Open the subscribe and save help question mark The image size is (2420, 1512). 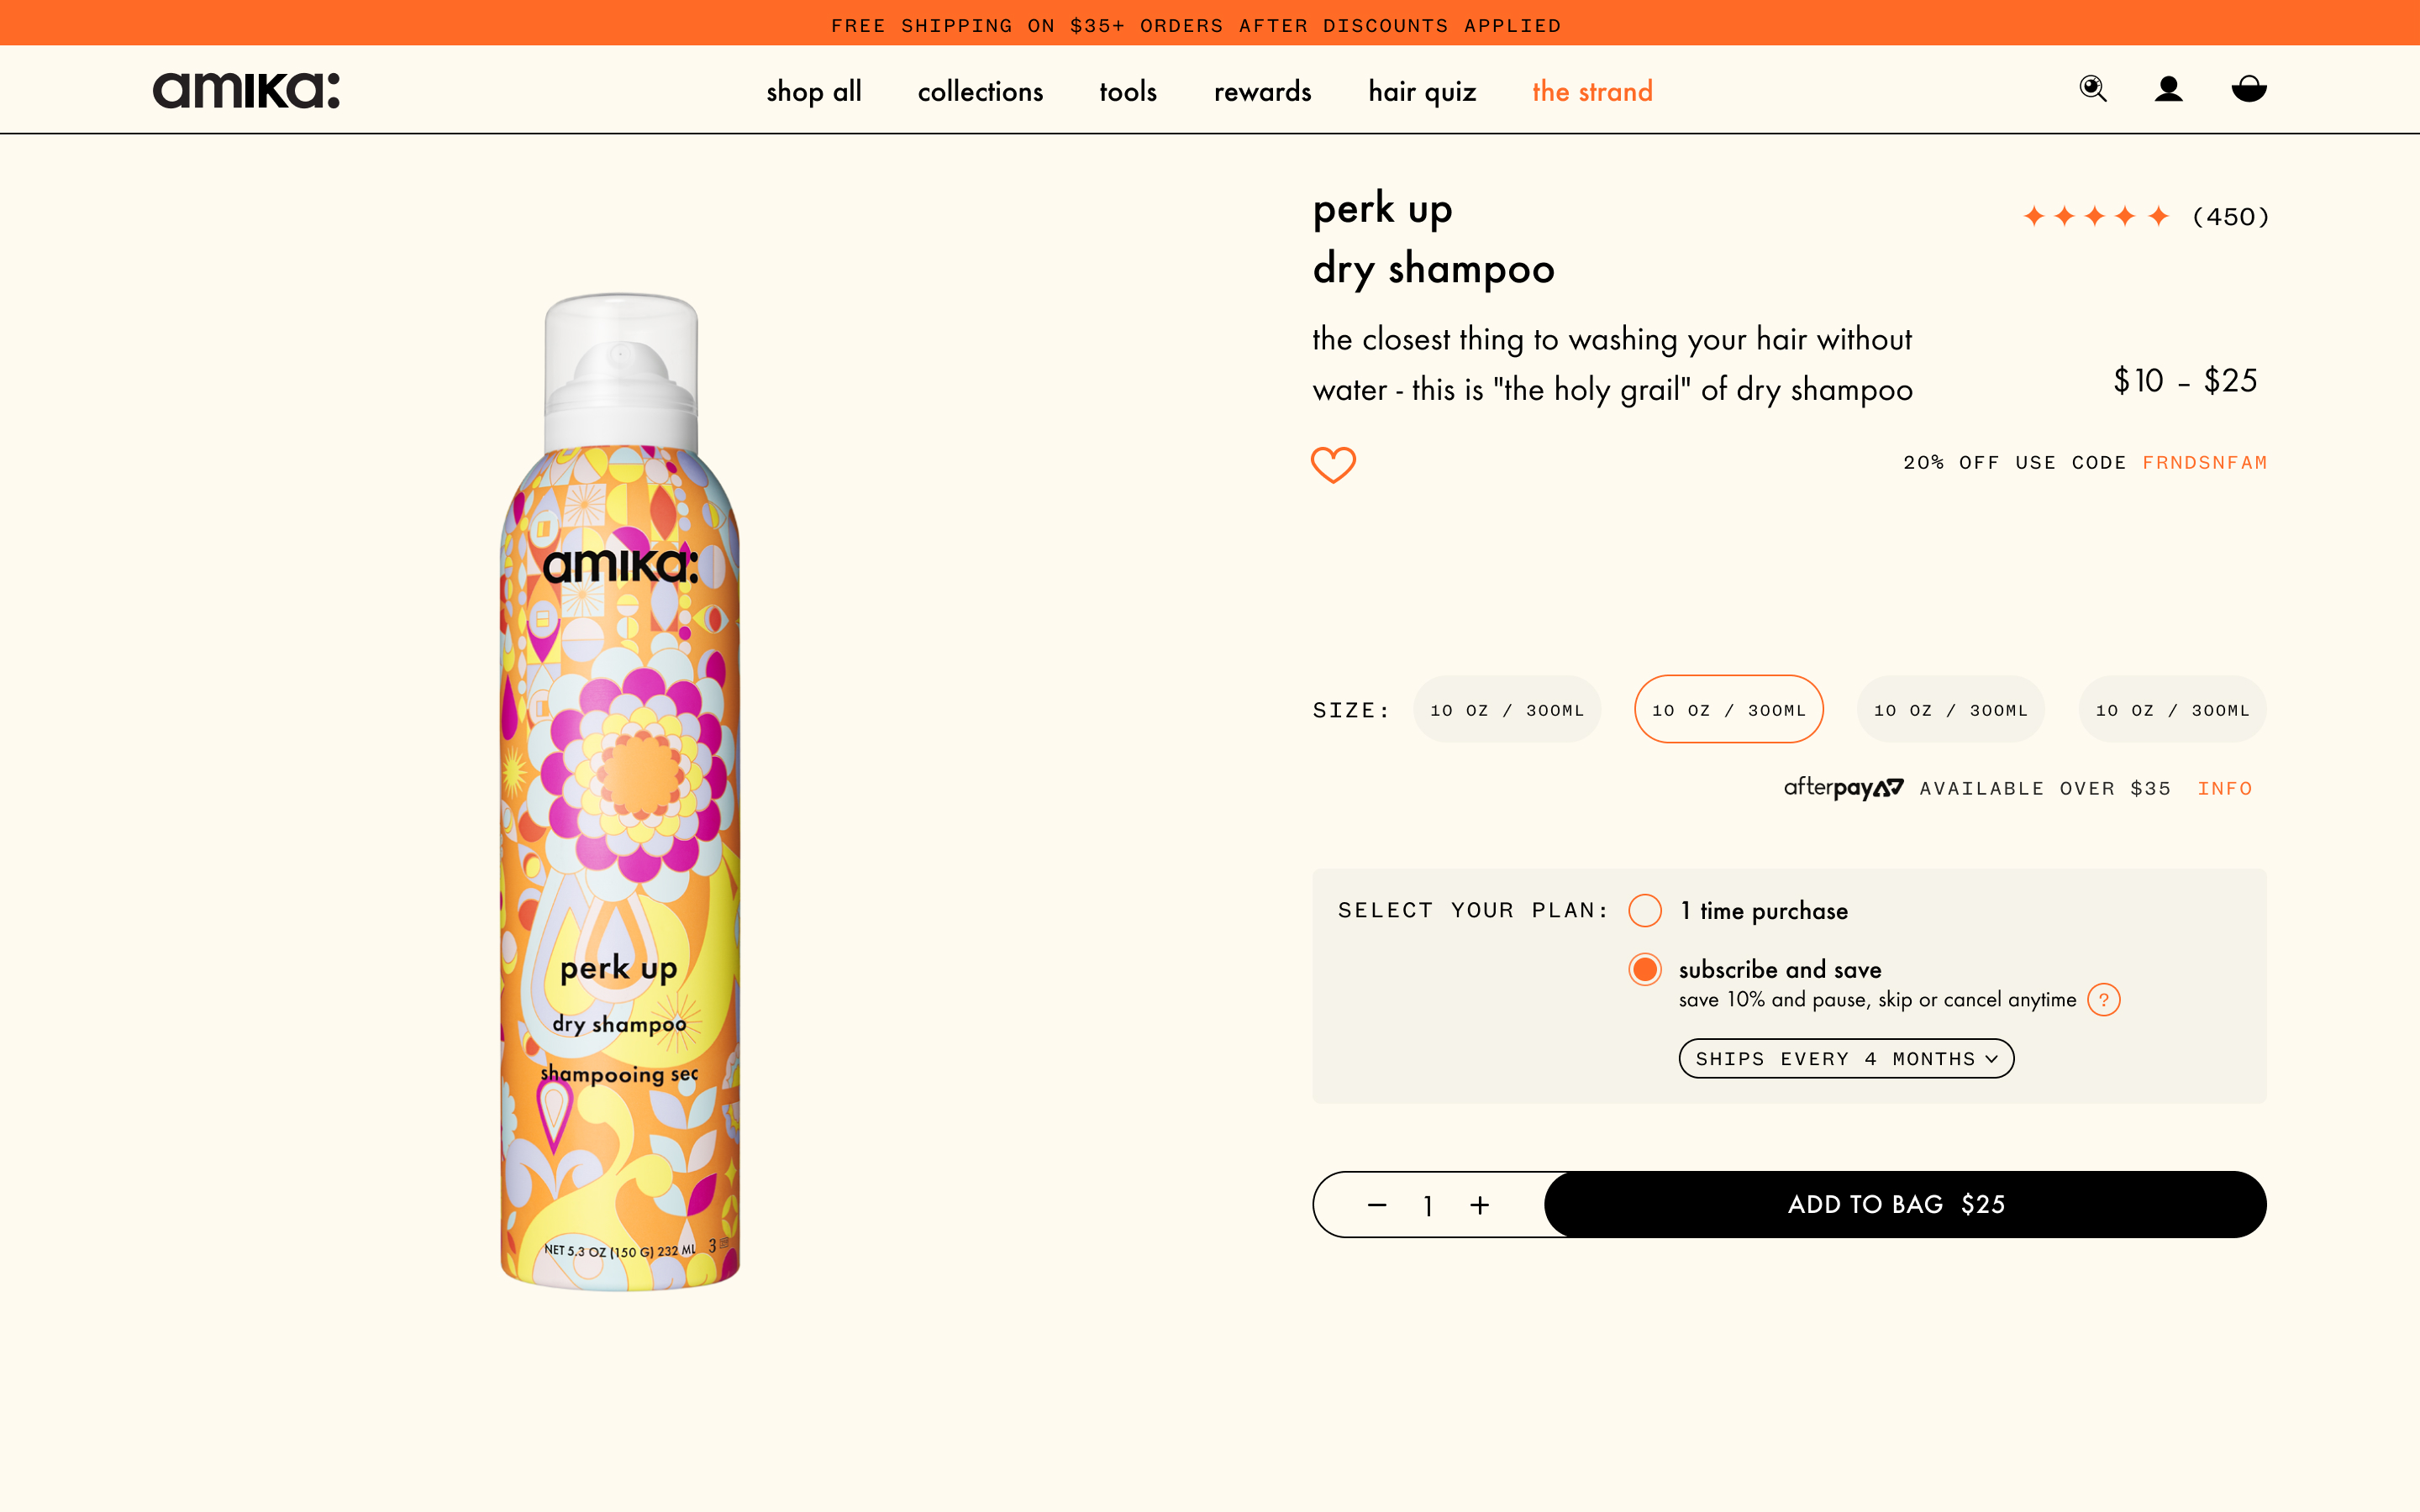[x=2104, y=999]
